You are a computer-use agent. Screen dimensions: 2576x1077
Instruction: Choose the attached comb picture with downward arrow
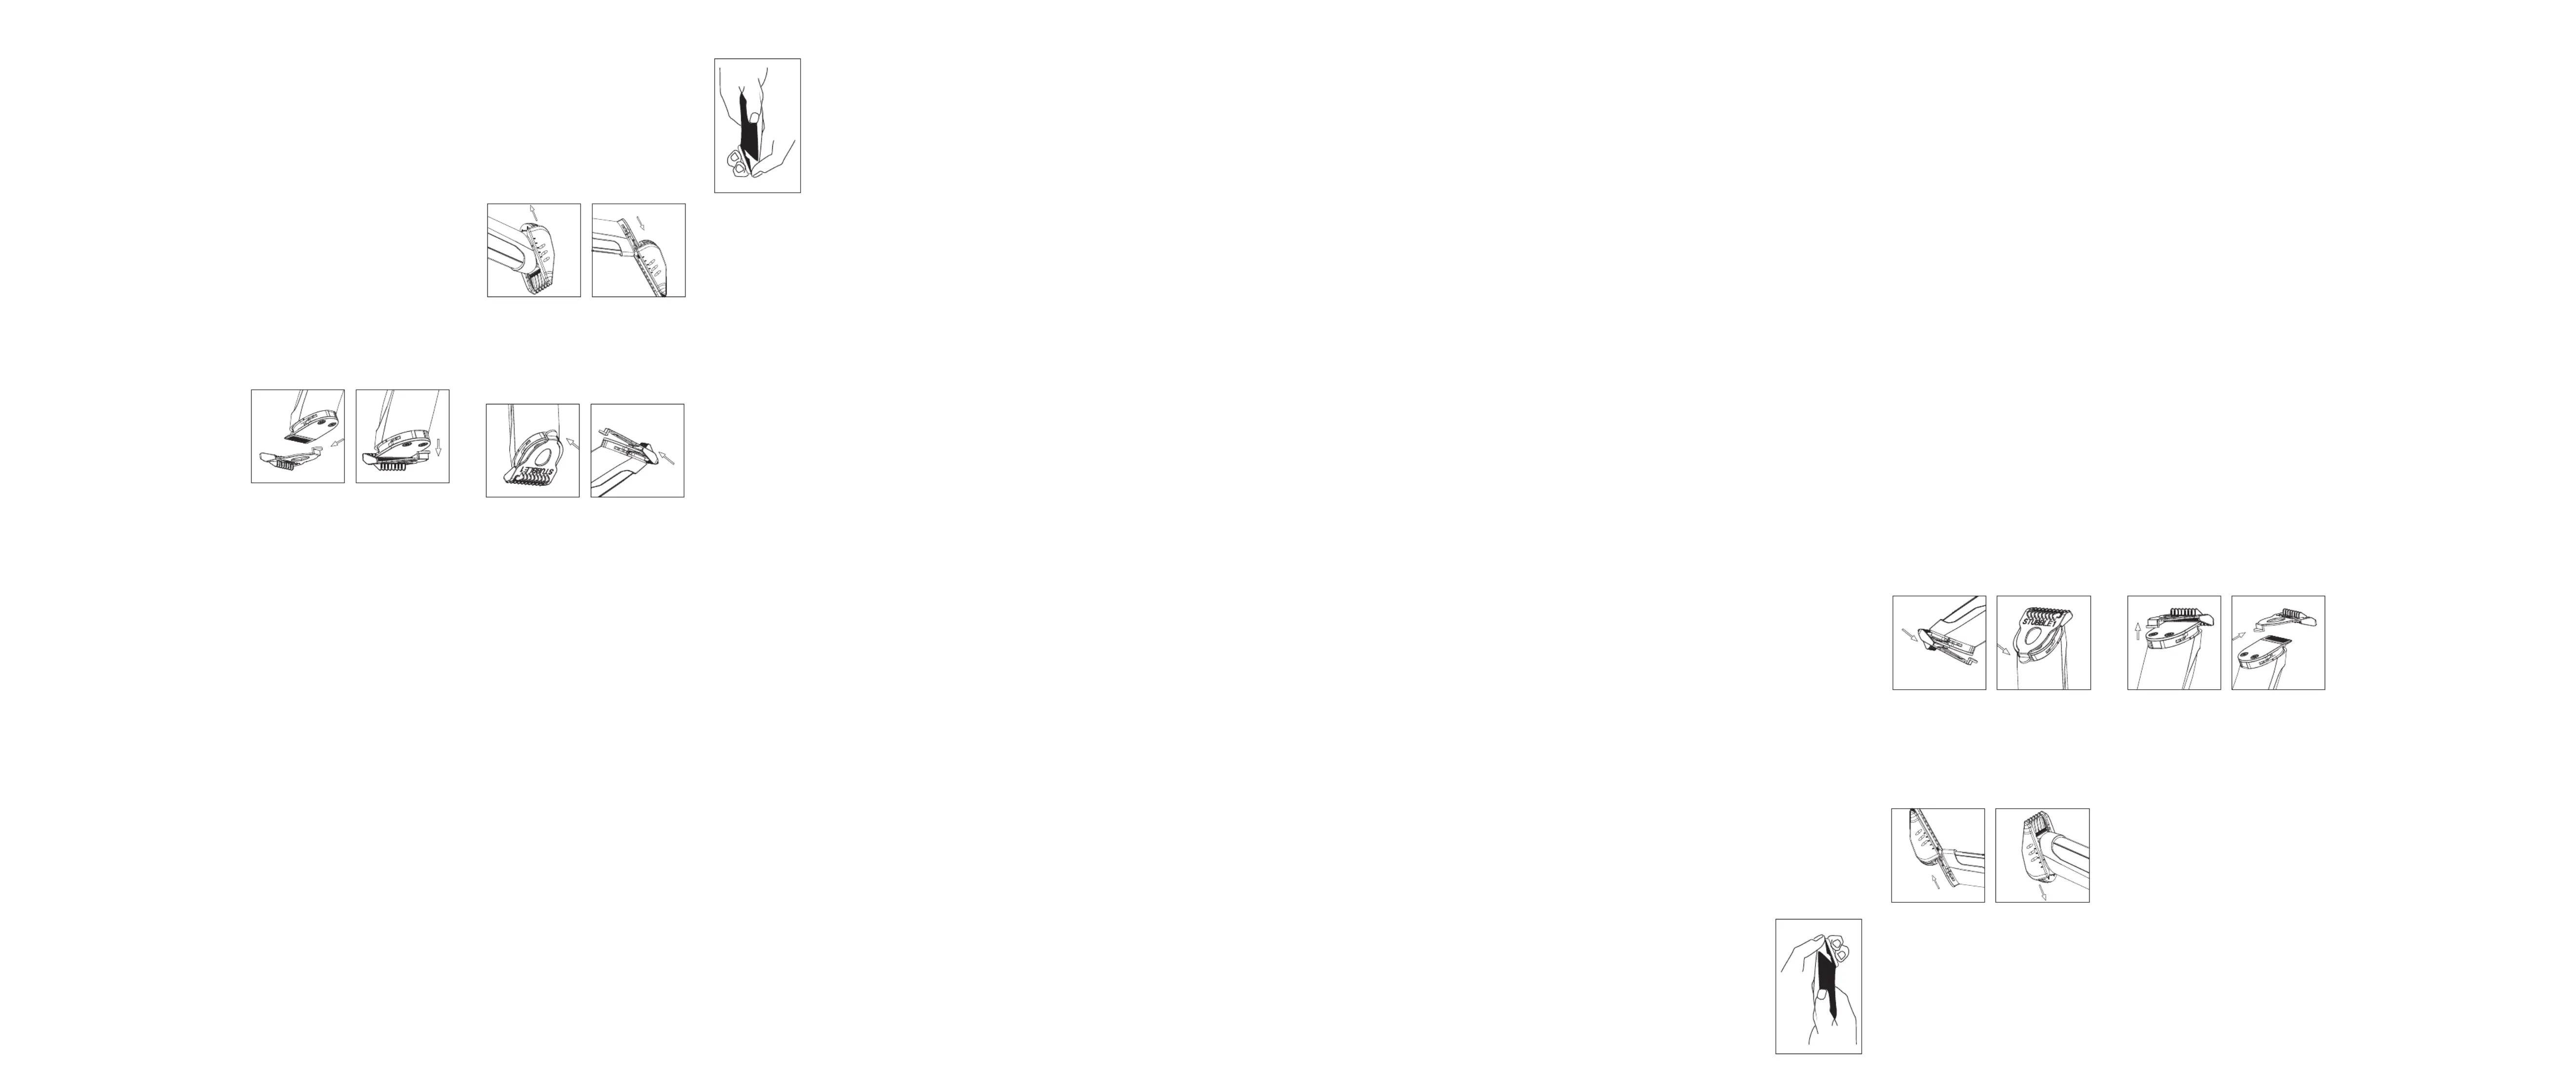click(402, 436)
